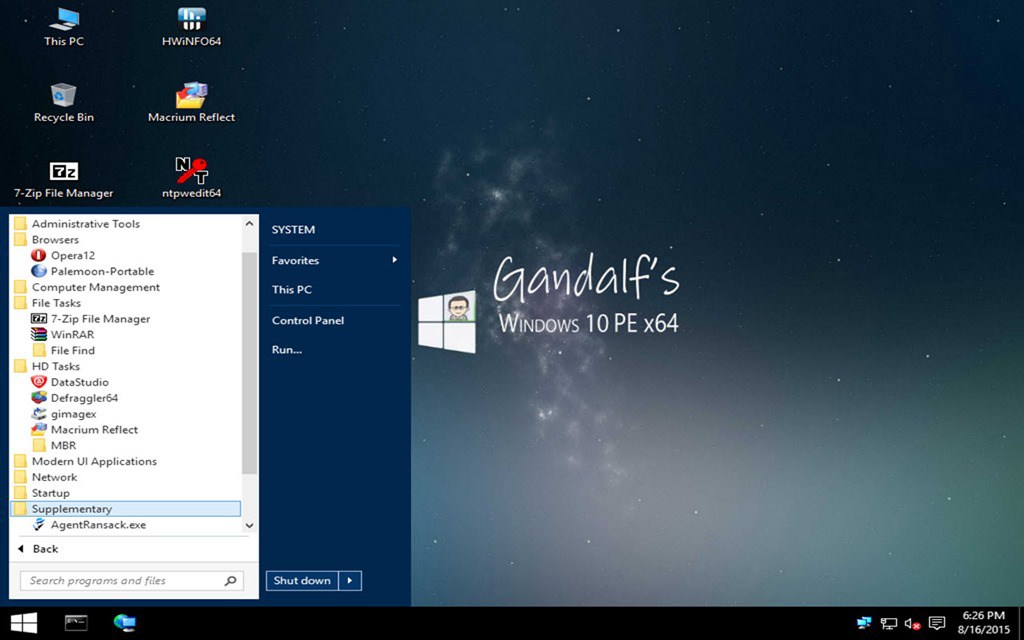Open the This PC desktop icon

pos(63,26)
